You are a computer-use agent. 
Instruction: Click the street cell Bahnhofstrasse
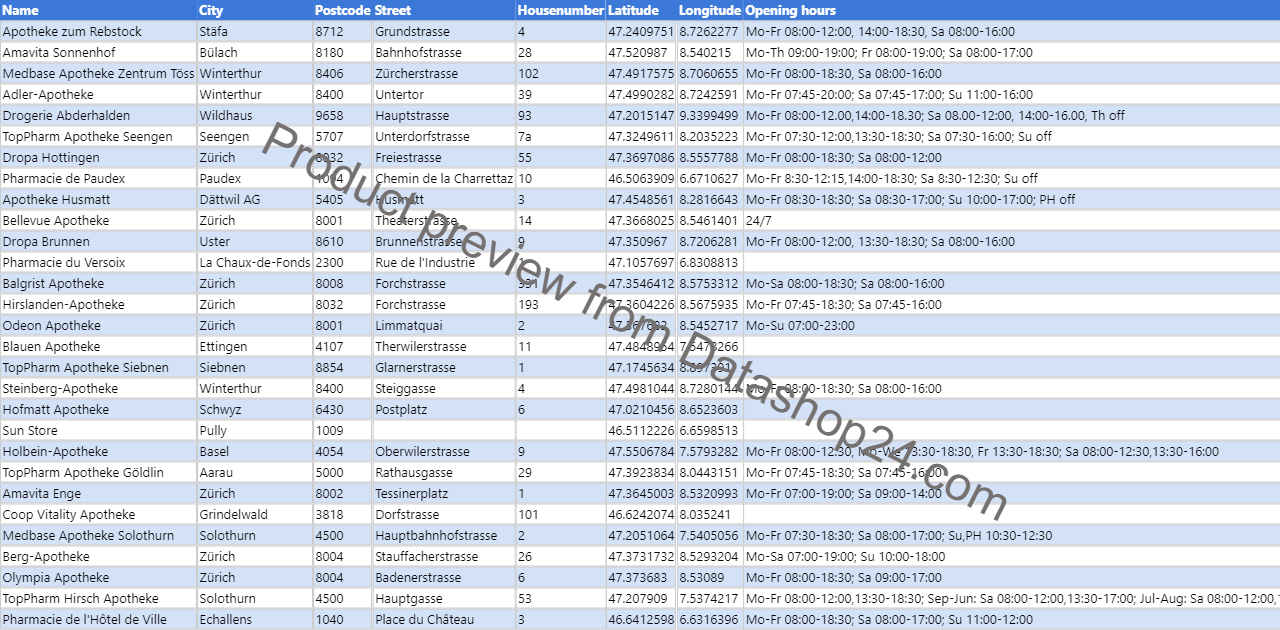[444, 53]
